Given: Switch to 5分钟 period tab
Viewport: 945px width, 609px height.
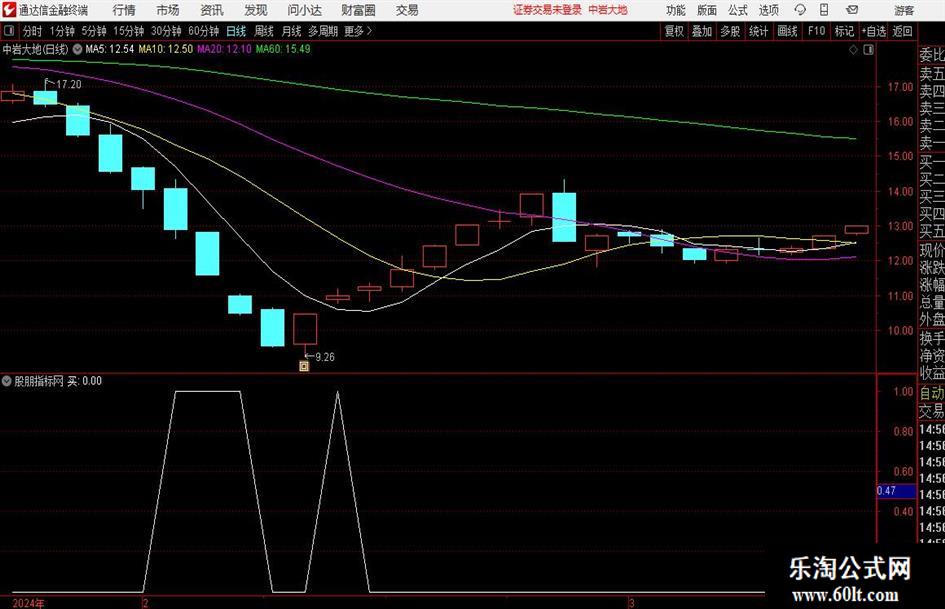Looking at the screenshot, I should point(94,31).
